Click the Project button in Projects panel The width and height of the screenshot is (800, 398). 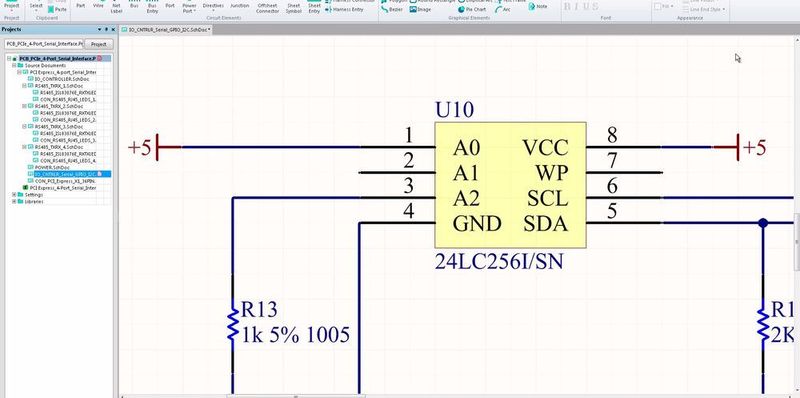point(98,44)
